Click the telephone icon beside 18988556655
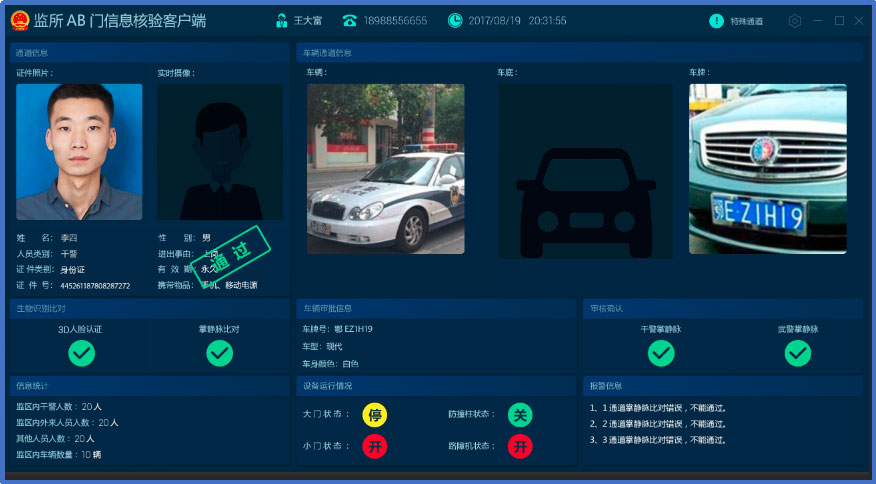Image resolution: width=876 pixels, height=484 pixels. (x=350, y=21)
